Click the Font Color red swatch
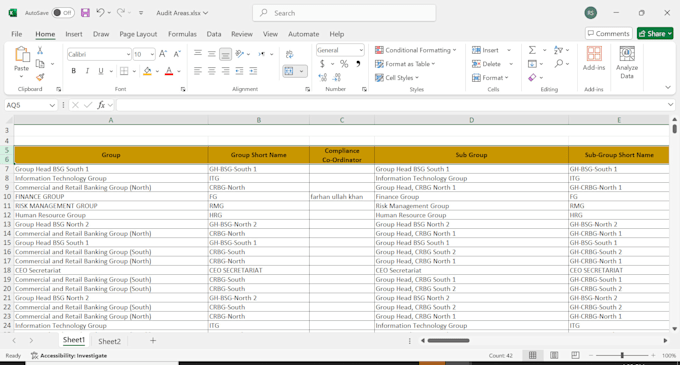The width and height of the screenshot is (680, 365). click(x=169, y=71)
